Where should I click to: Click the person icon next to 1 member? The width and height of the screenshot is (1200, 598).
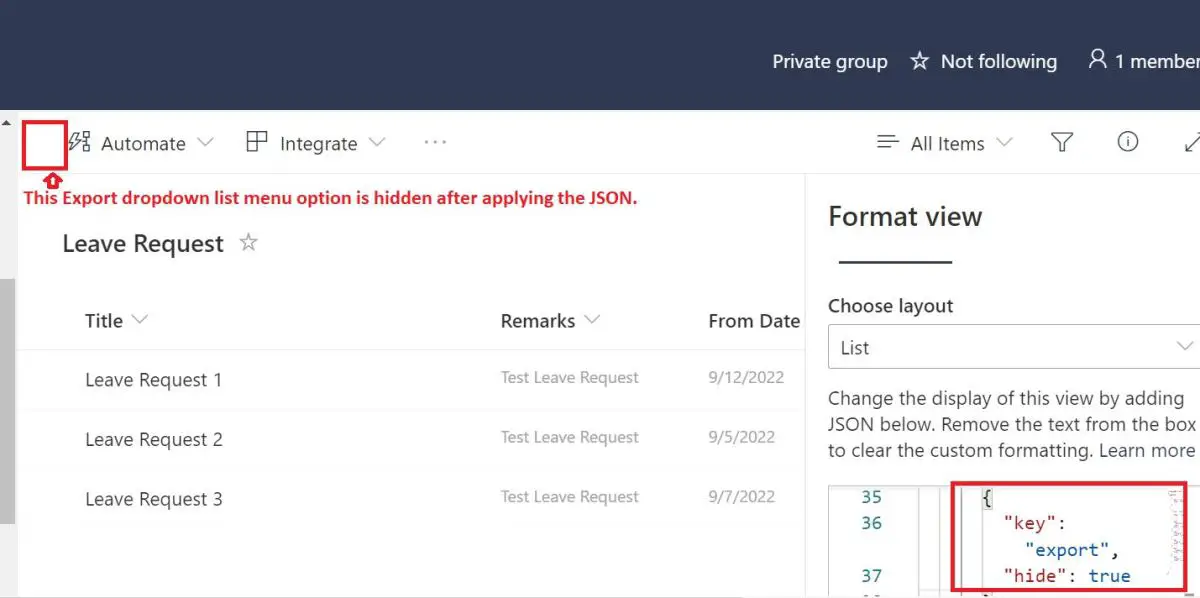tap(1098, 60)
